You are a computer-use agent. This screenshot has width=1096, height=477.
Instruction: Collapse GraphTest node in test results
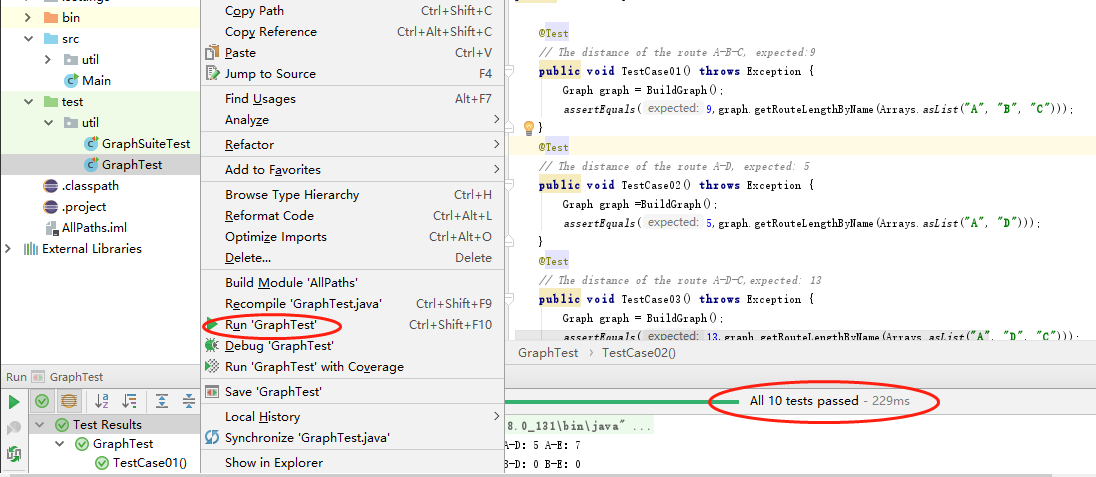pos(60,443)
